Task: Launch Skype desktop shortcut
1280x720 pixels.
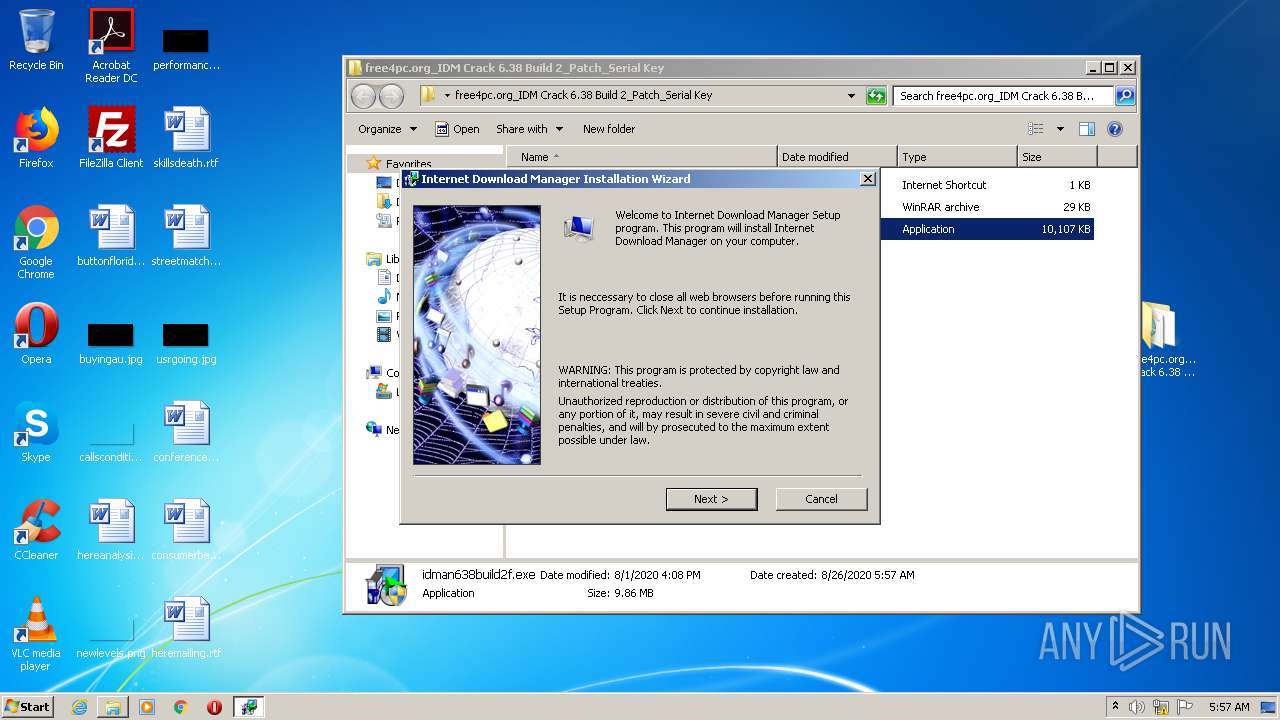Action: tap(36, 432)
